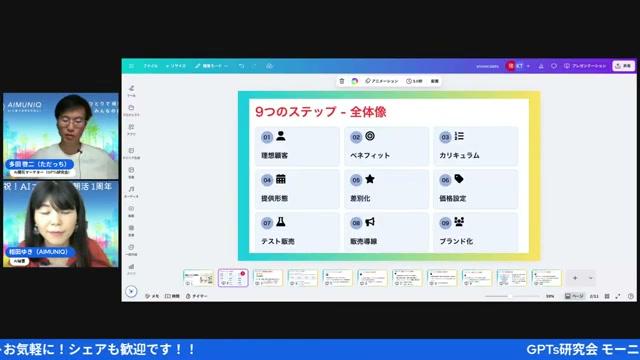
Task: Collapse the page filmstrip with round arrow button
Action: (x=131, y=291)
